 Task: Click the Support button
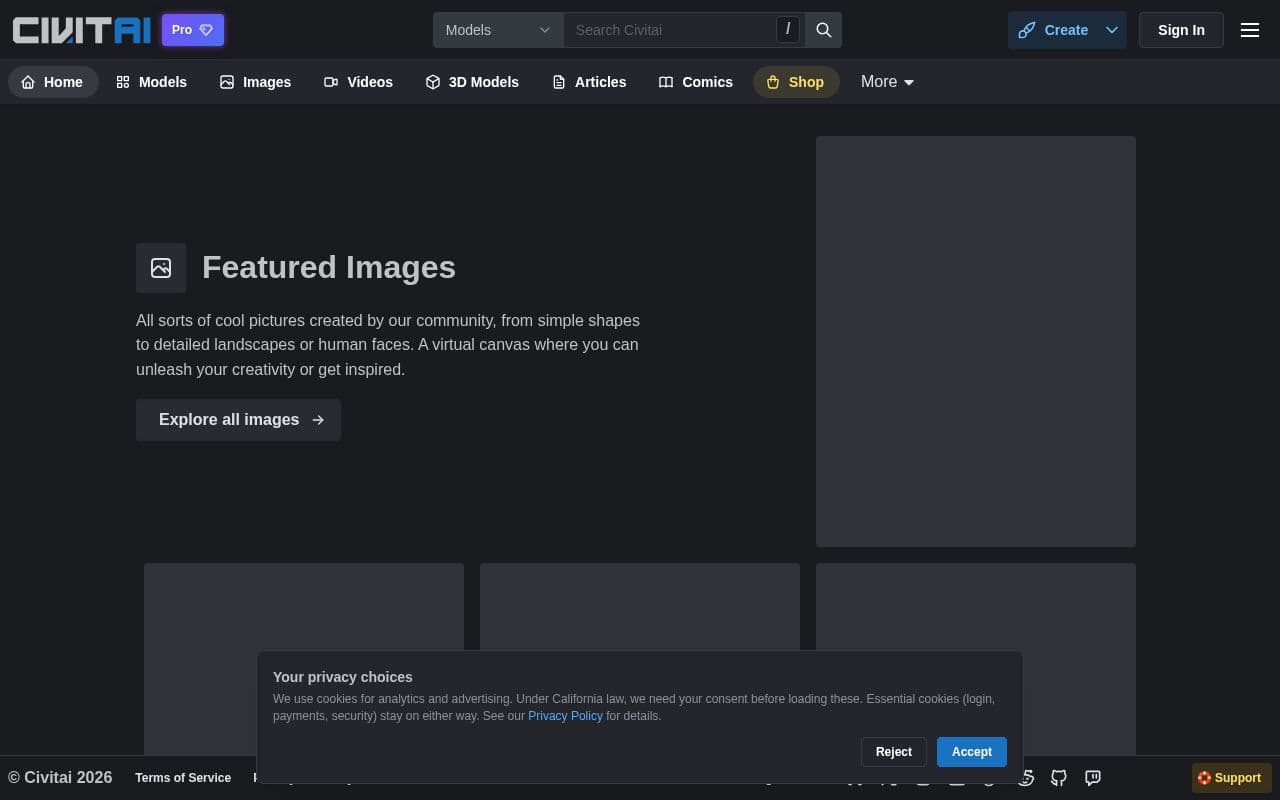[1232, 778]
